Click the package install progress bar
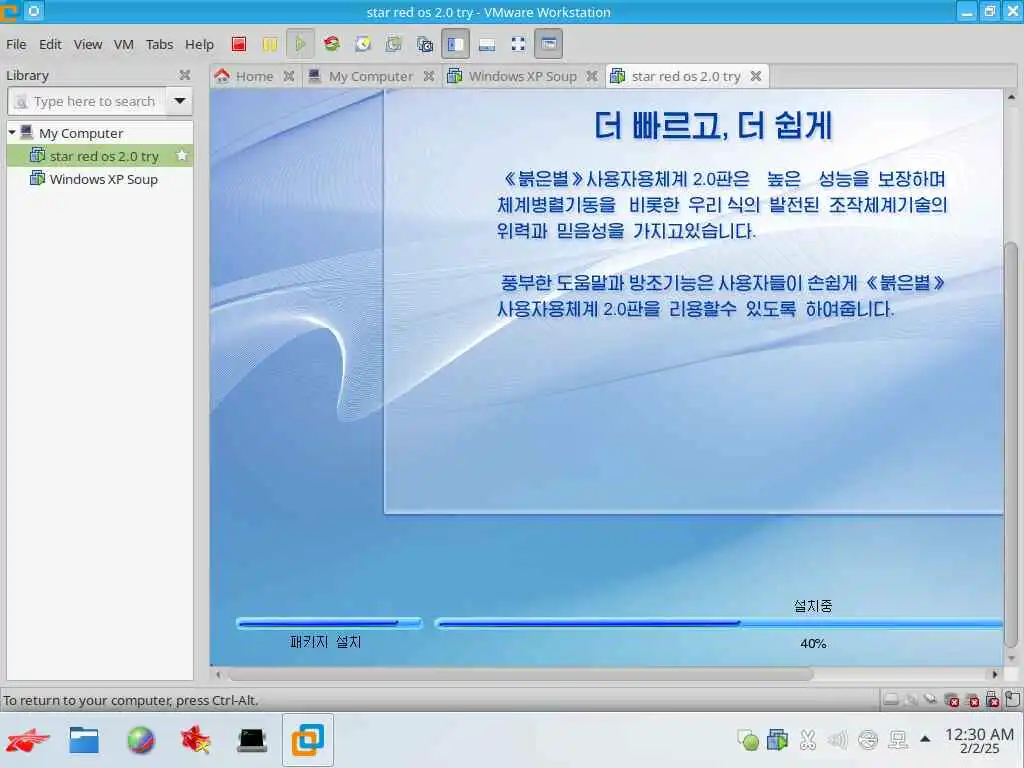 point(329,623)
